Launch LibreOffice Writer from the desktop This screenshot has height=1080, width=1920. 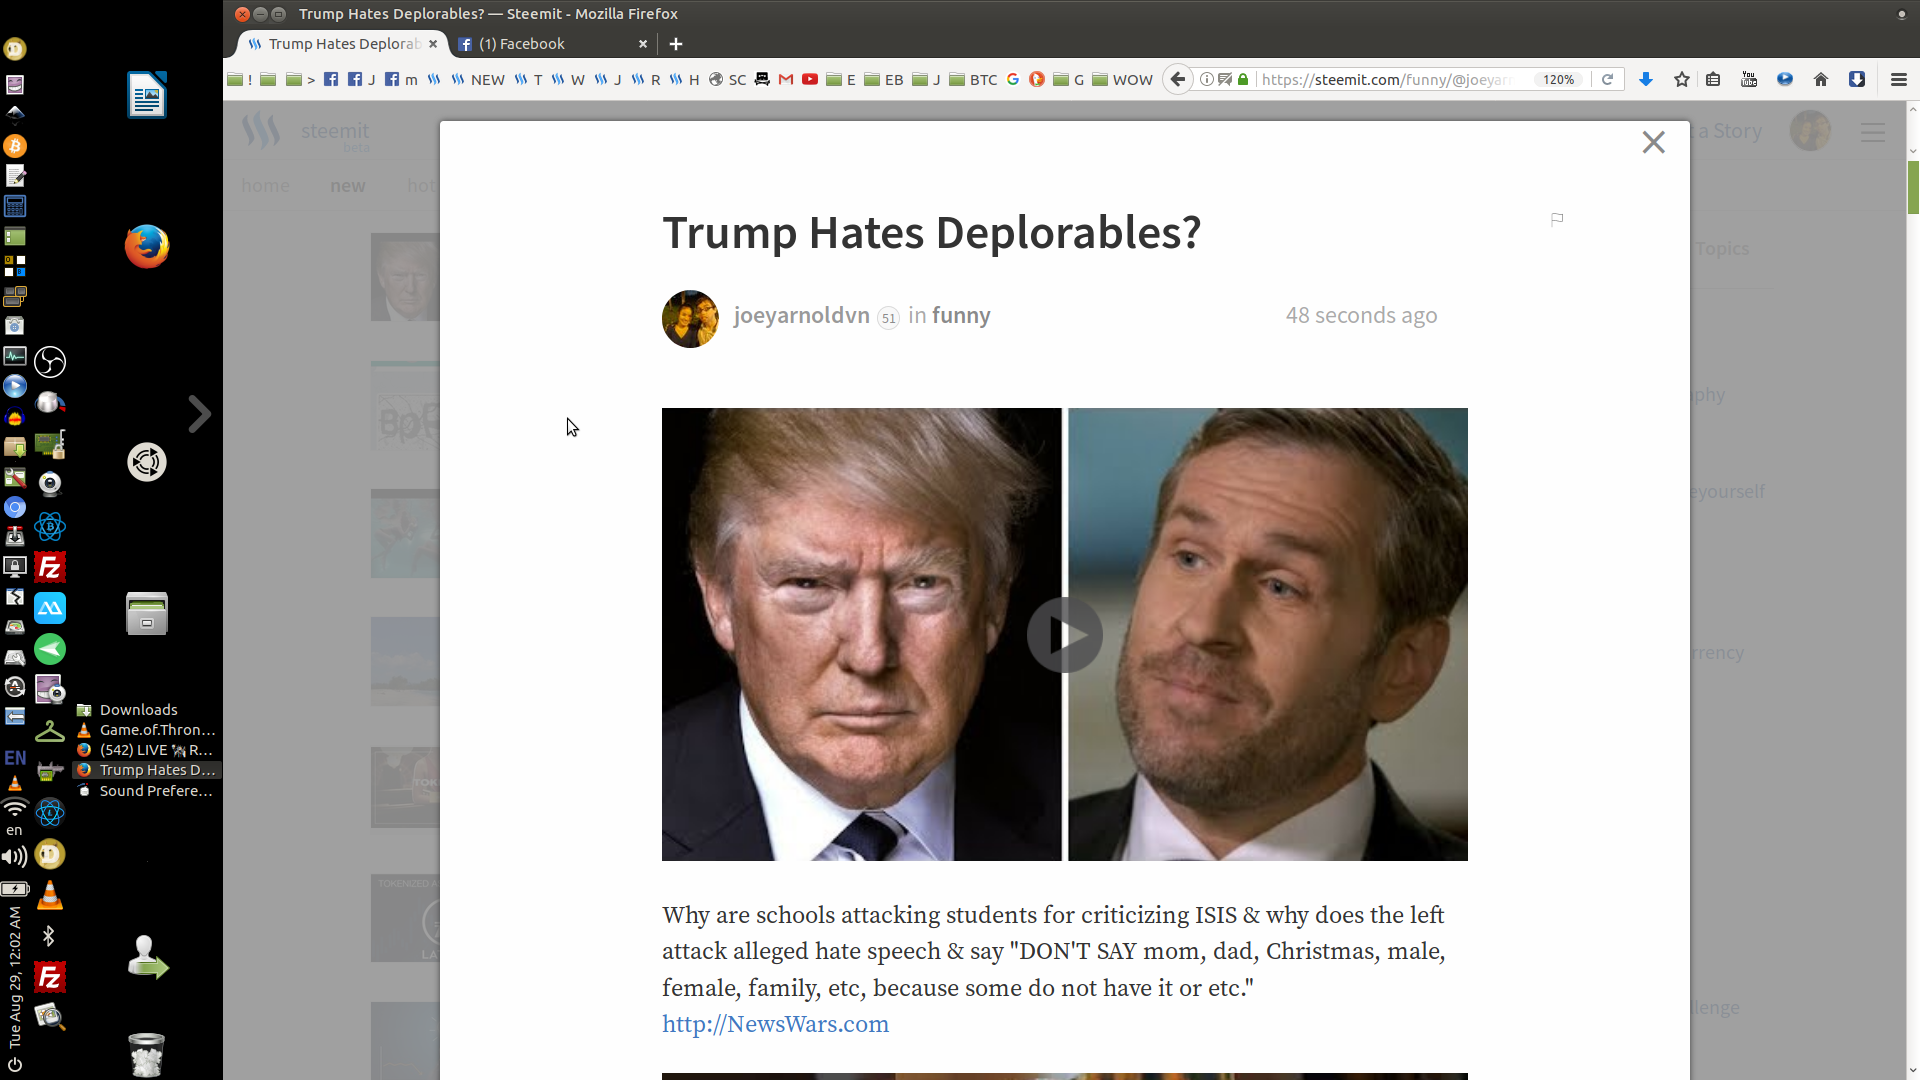pyautogui.click(x=146, y=95)
